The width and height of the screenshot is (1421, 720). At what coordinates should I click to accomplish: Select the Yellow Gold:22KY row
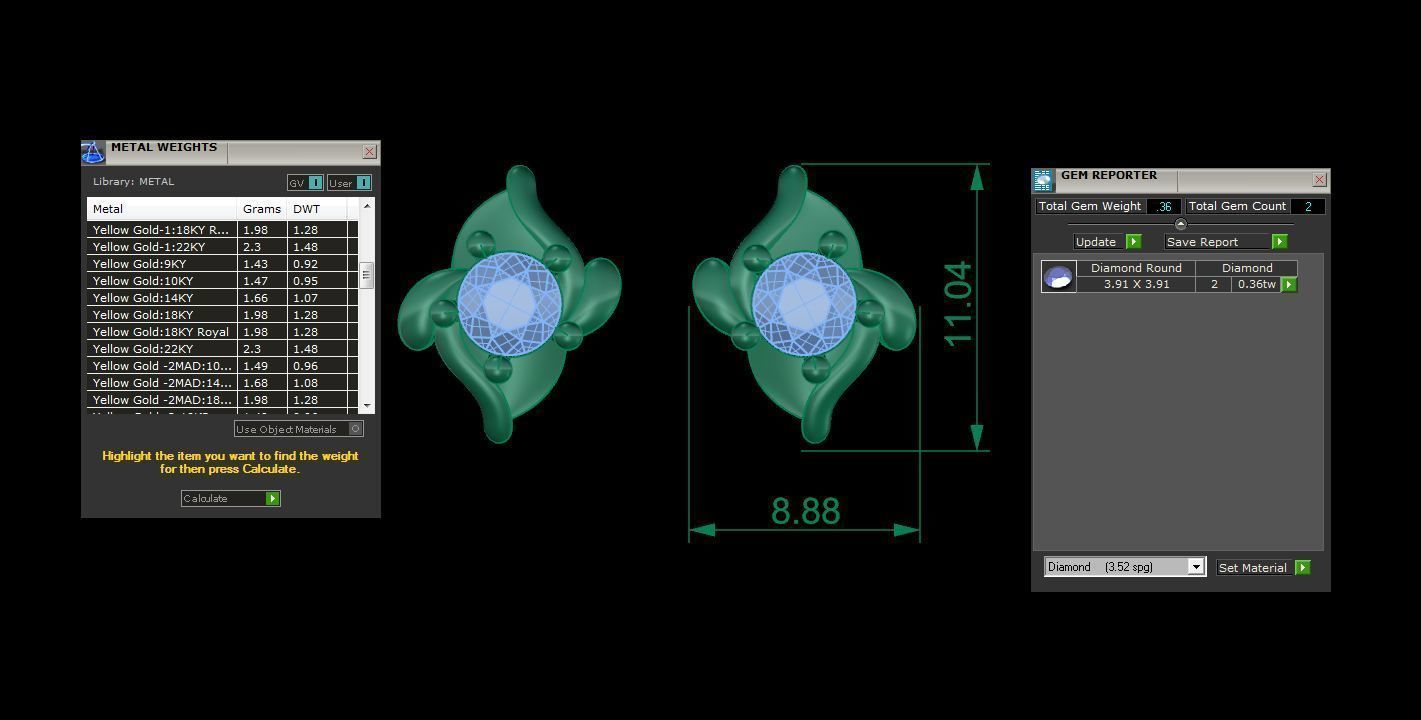pyautogui.click(x=222, y=349)
